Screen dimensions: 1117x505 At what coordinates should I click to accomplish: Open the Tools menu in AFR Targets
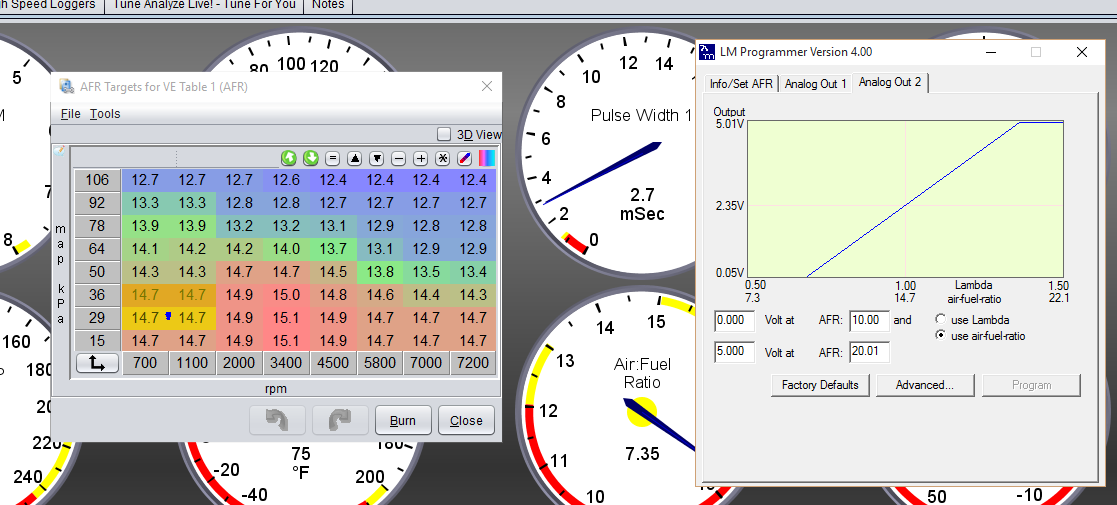click(x=105, y=114)
